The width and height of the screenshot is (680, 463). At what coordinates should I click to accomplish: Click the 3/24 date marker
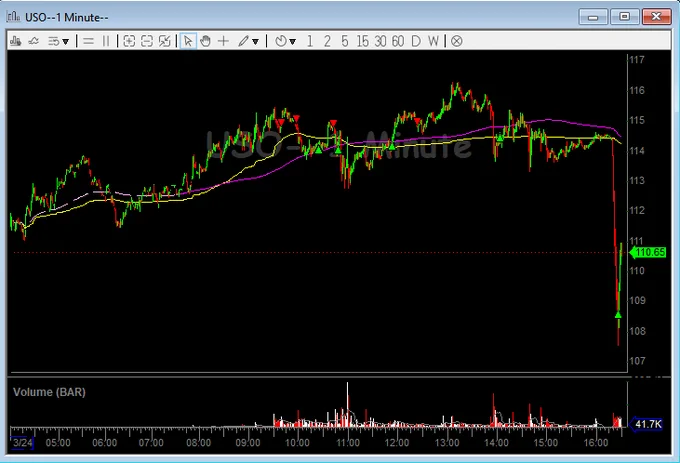(22, 443)
